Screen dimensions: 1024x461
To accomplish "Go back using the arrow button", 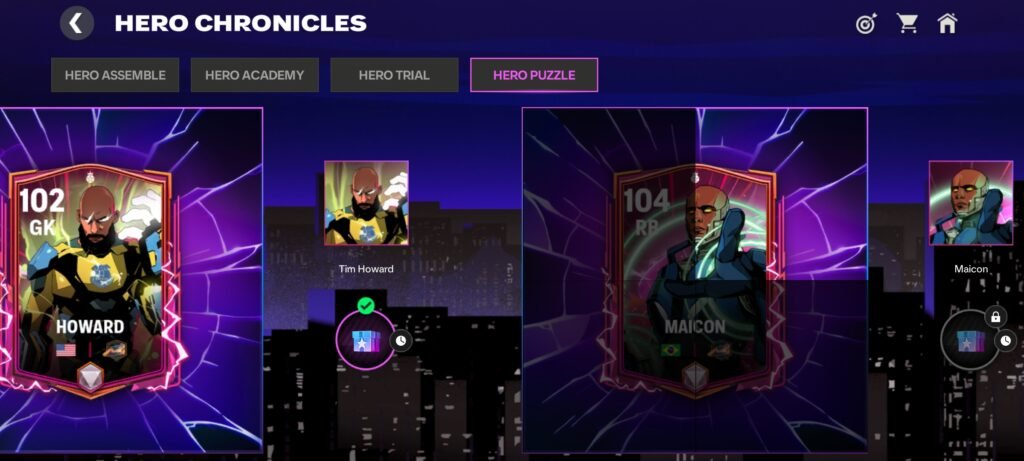I will [77, 24].
